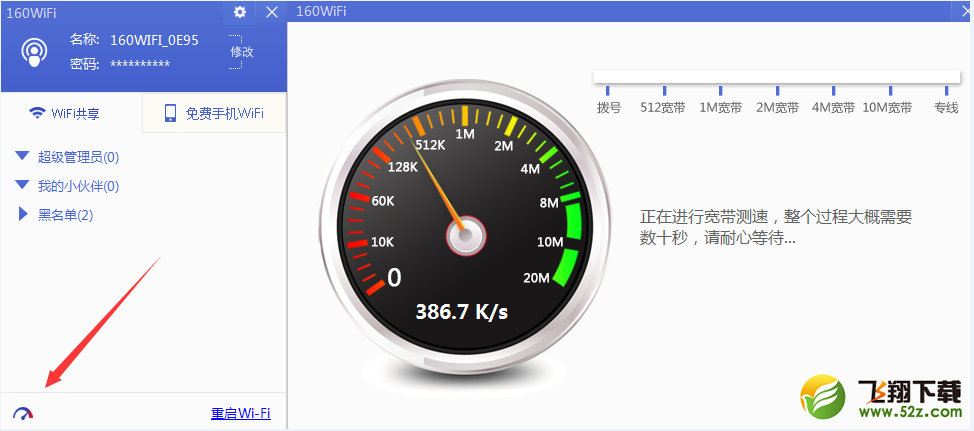
Task: Open the speed test gauge icon
Action: point(23,413)
